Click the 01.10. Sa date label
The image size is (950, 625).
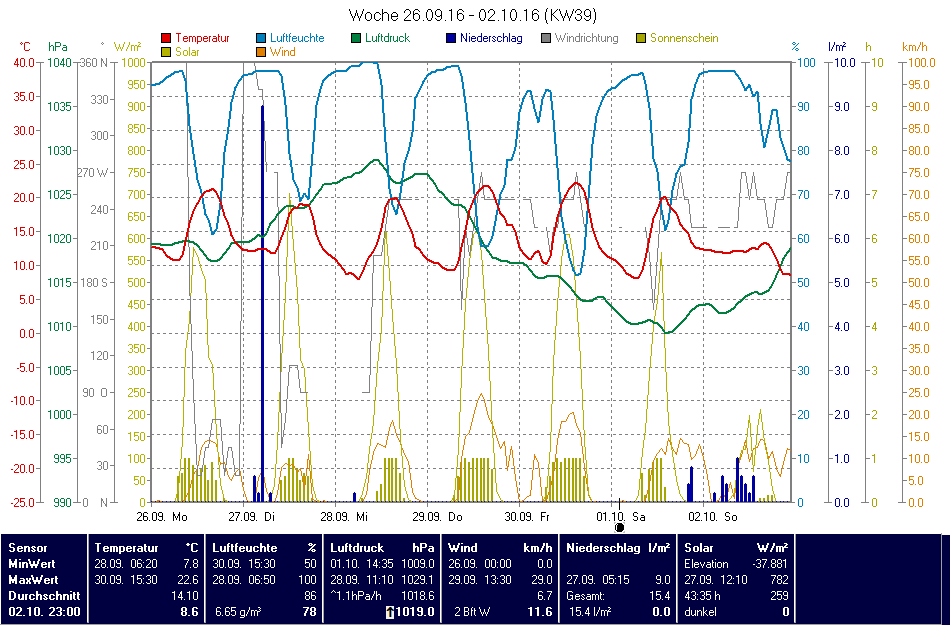pos(621,517)
